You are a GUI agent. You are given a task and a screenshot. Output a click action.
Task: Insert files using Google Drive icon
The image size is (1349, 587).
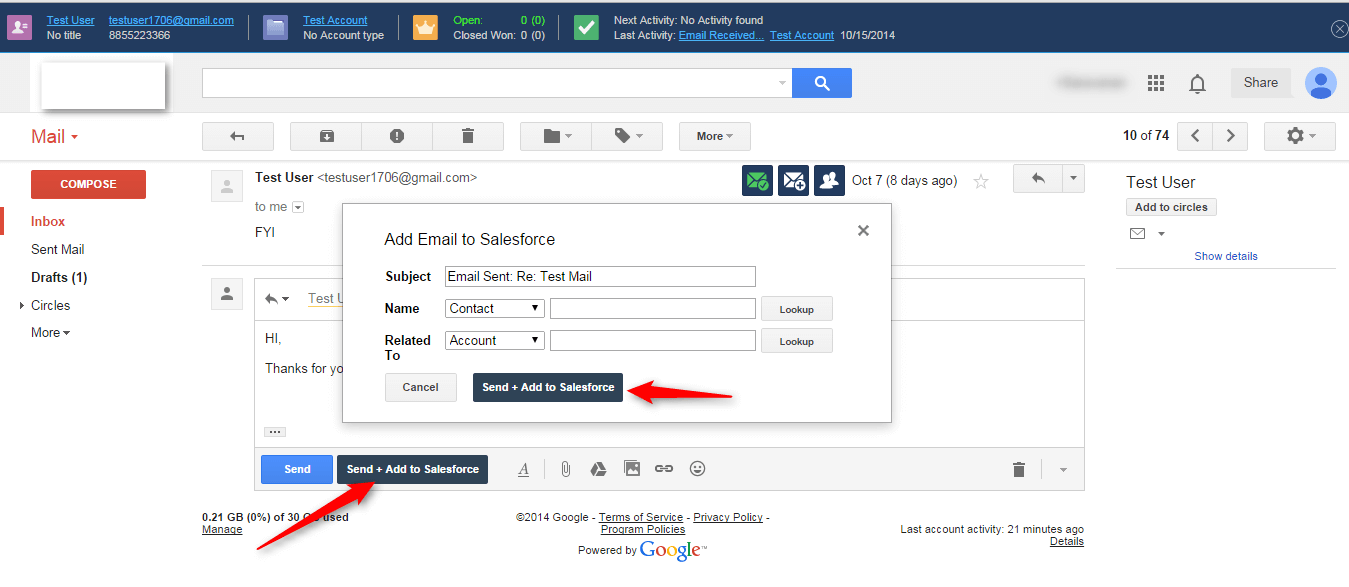tap(598, 468)
